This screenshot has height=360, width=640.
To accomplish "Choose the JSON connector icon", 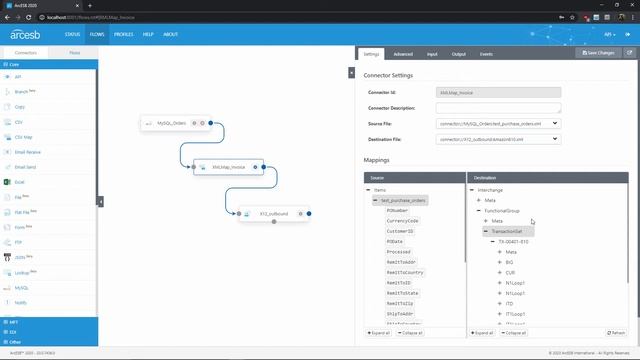I will (x=7, y=258).
